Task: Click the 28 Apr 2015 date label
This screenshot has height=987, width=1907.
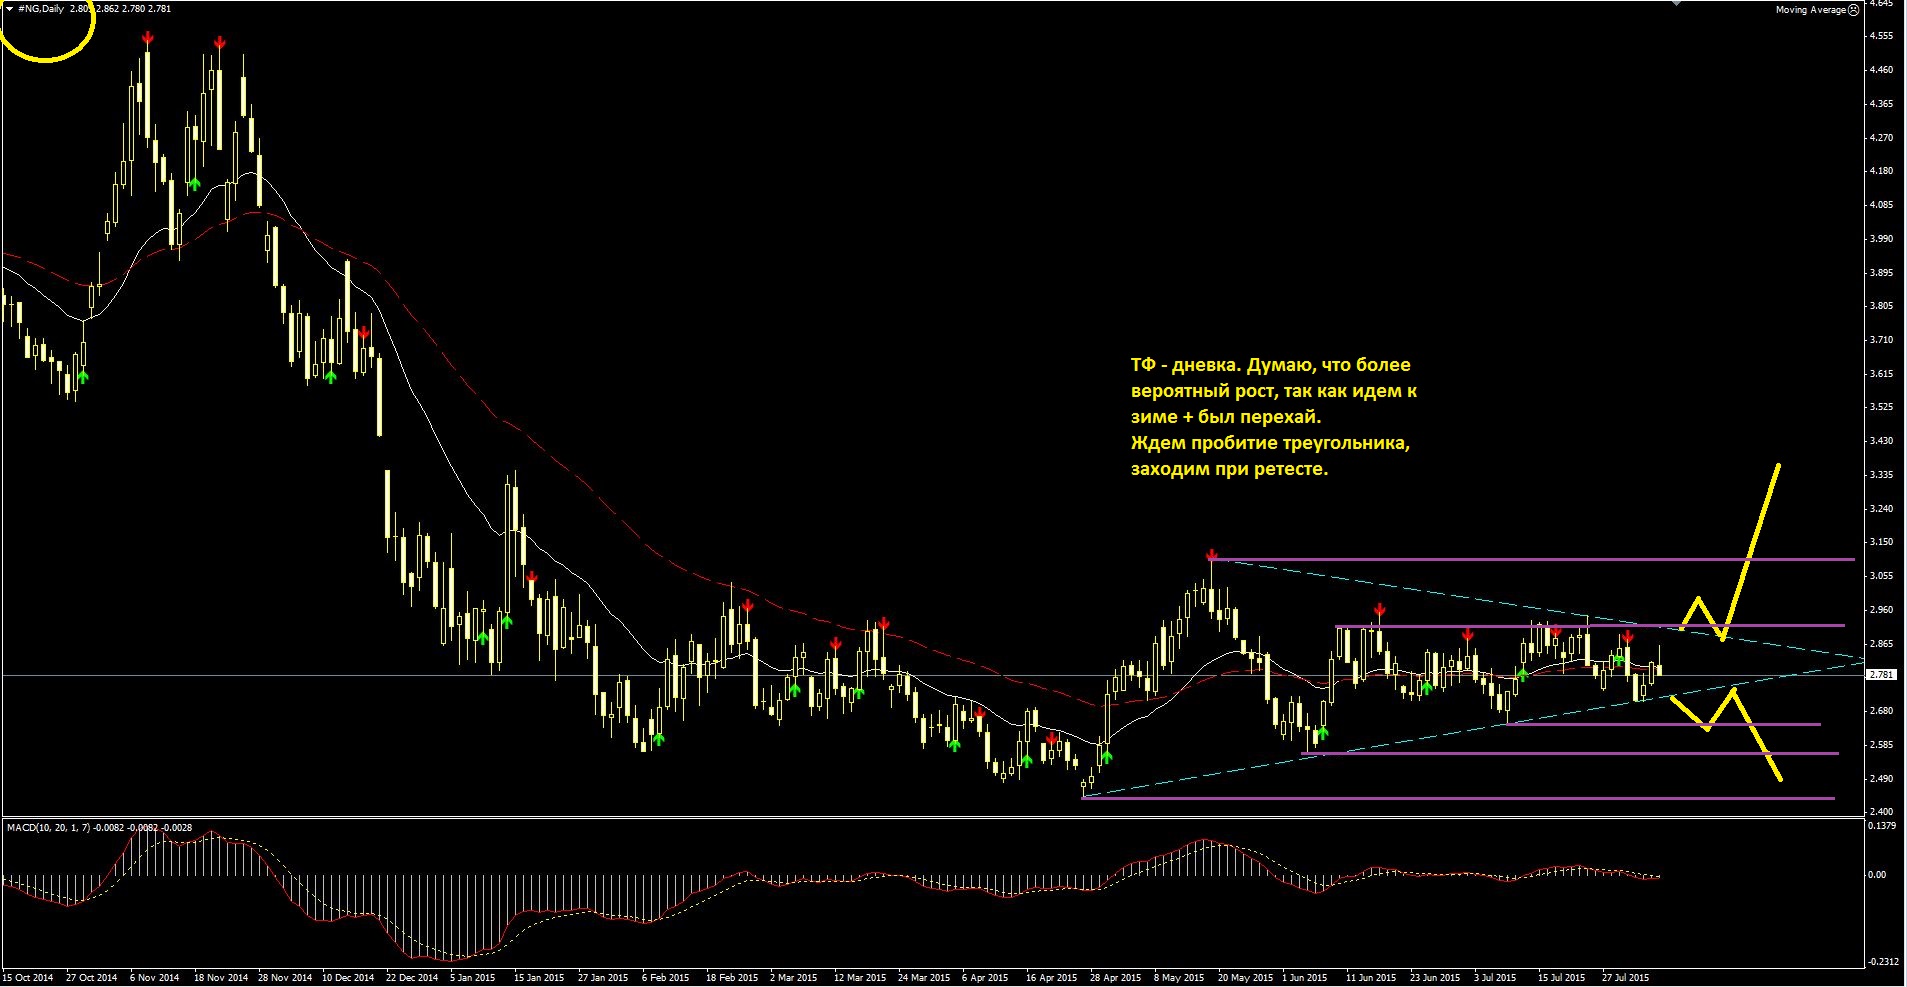Action: [x=1116, y=978]
